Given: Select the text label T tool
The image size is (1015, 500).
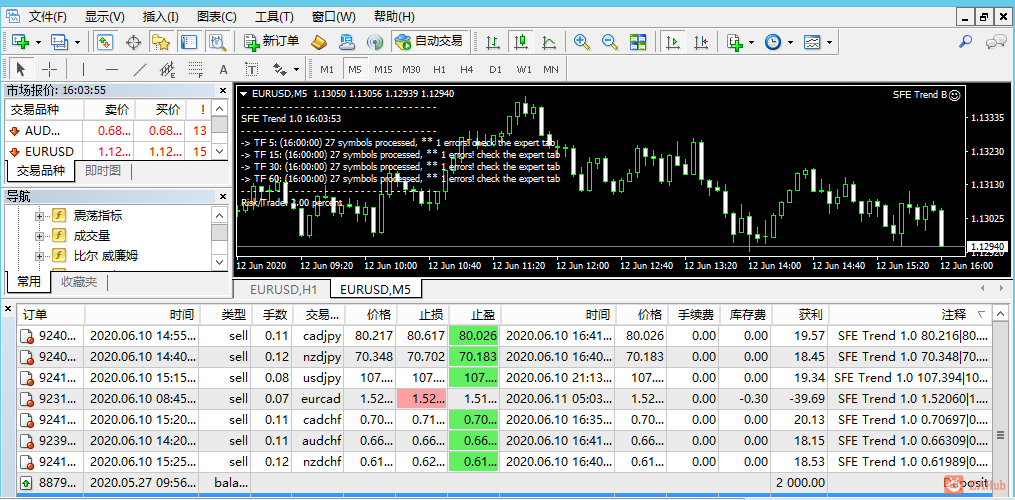Looking at the screenshot, I should click(x=251, y=69).
